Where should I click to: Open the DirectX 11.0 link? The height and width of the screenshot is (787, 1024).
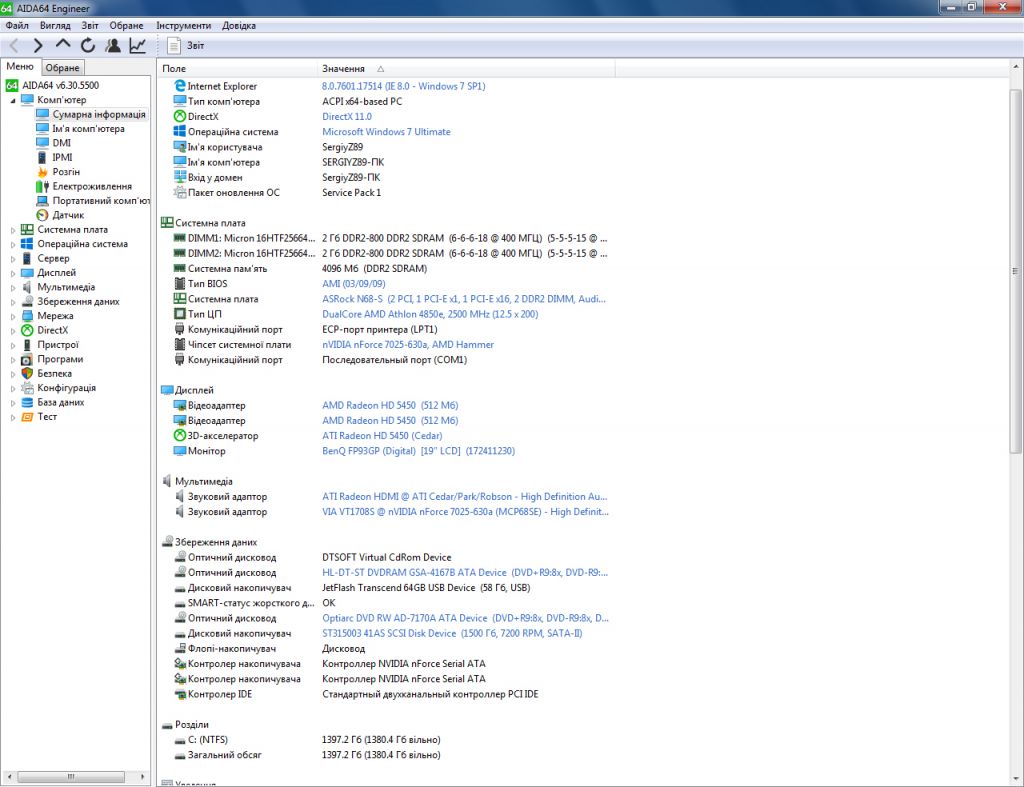tap(347, 116)
